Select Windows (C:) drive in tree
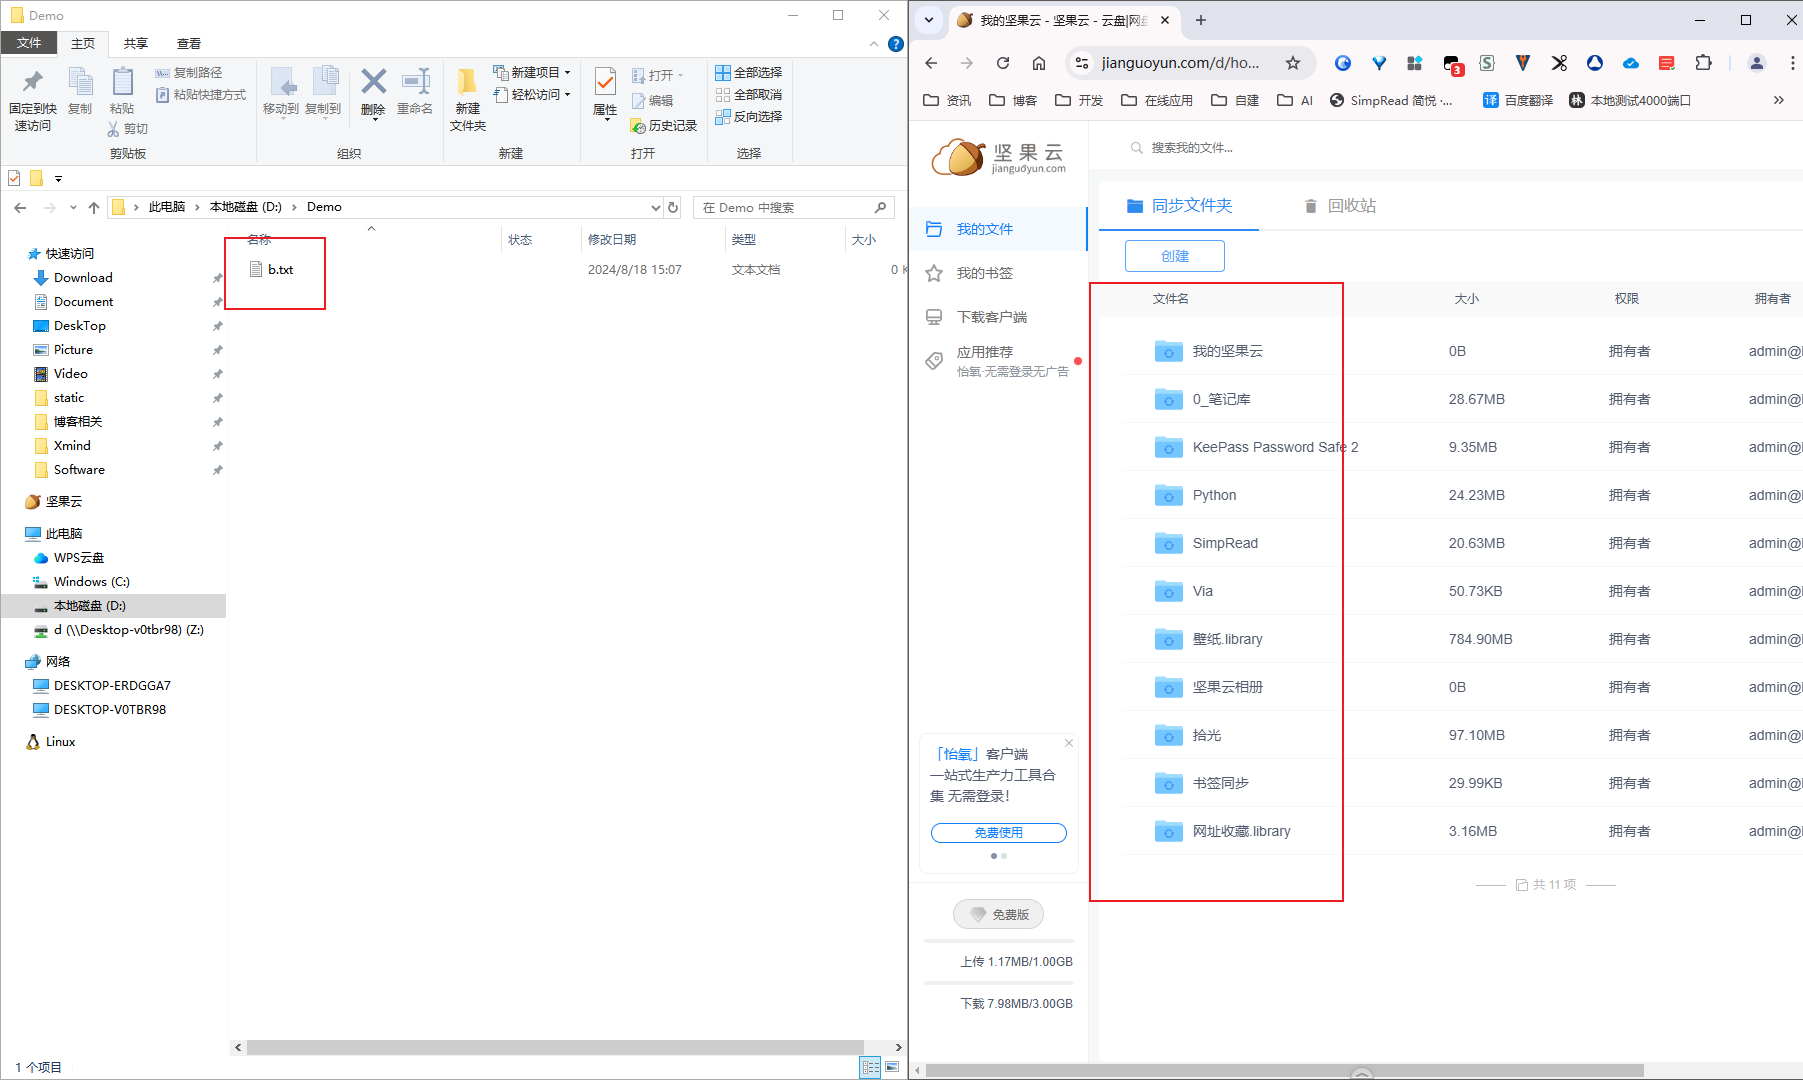 (91, 582)
